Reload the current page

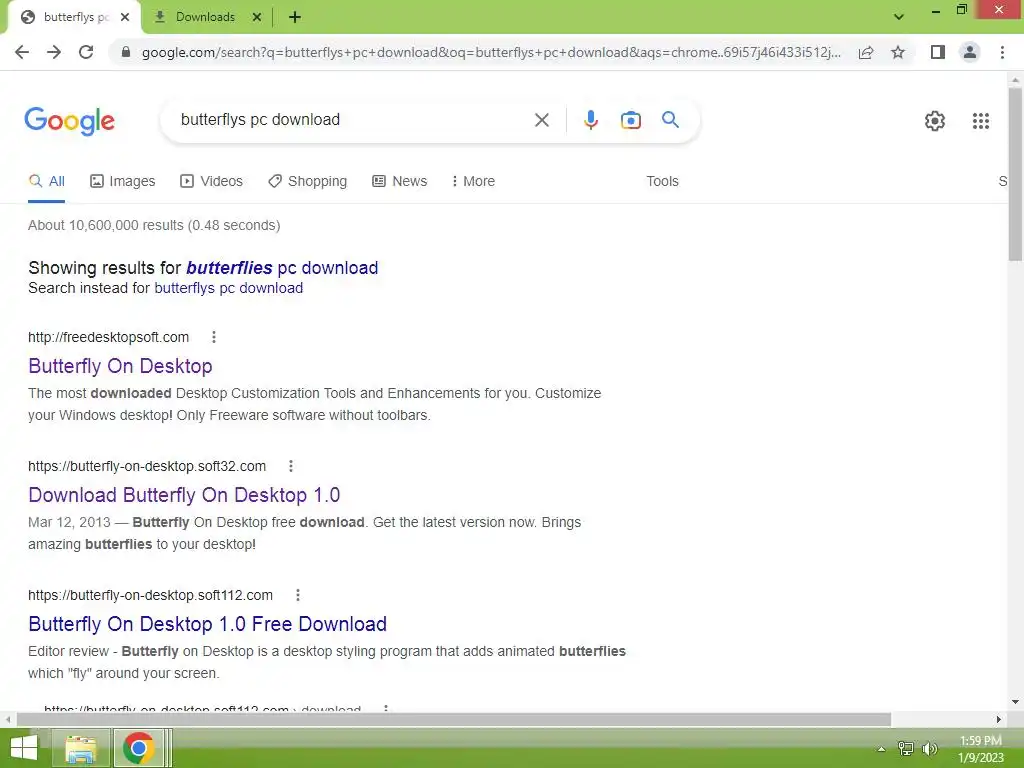pos(86,52)
